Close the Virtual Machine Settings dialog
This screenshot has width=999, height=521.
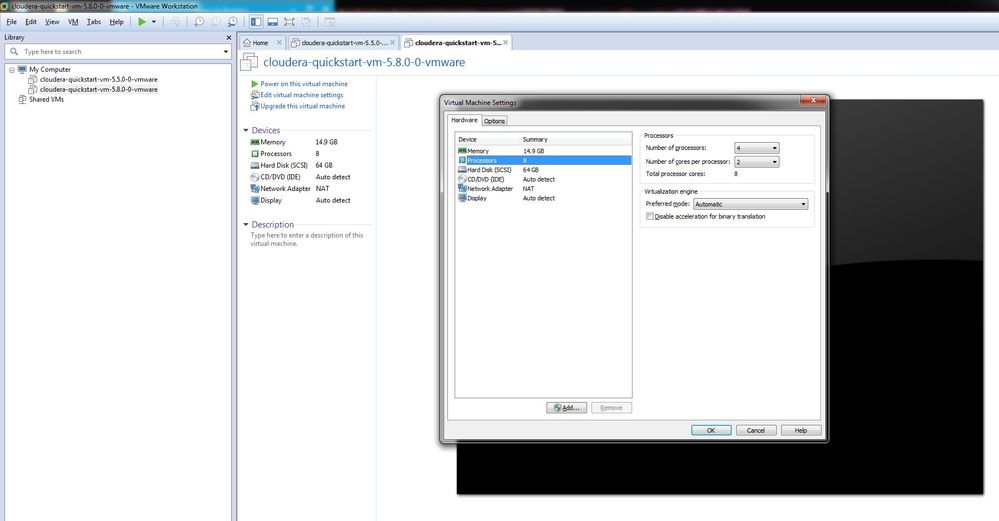coord(813,101)
